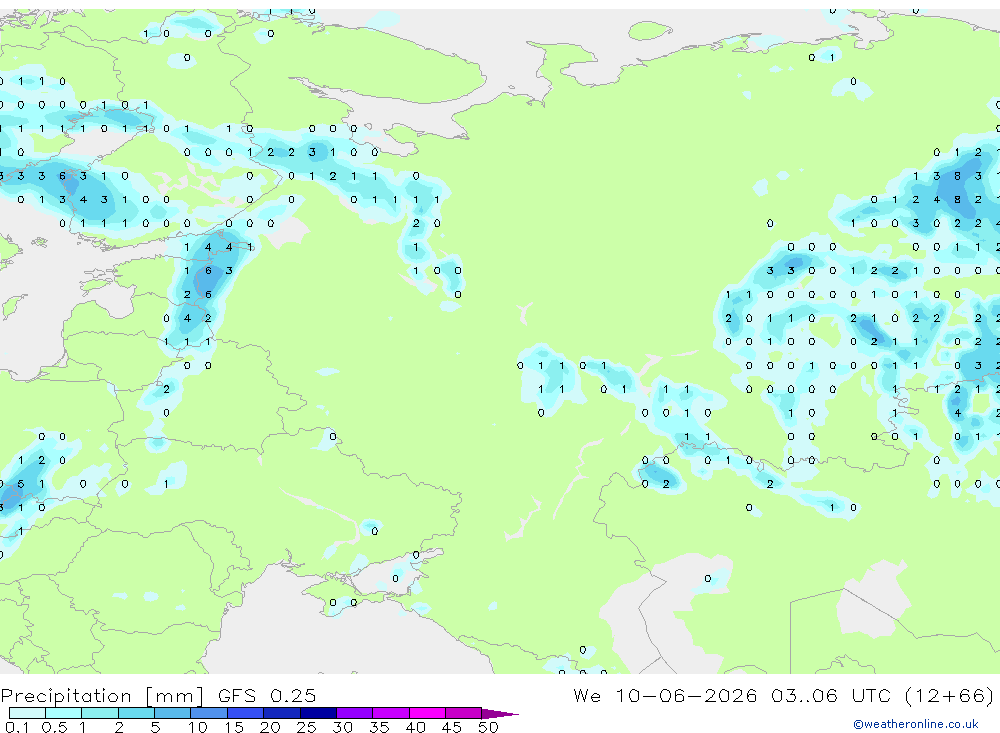The image size is (1000, 733).
Task: Click the 'We 10-06-2026' date text
Action: pyautogui.click(x=665, y=695)
